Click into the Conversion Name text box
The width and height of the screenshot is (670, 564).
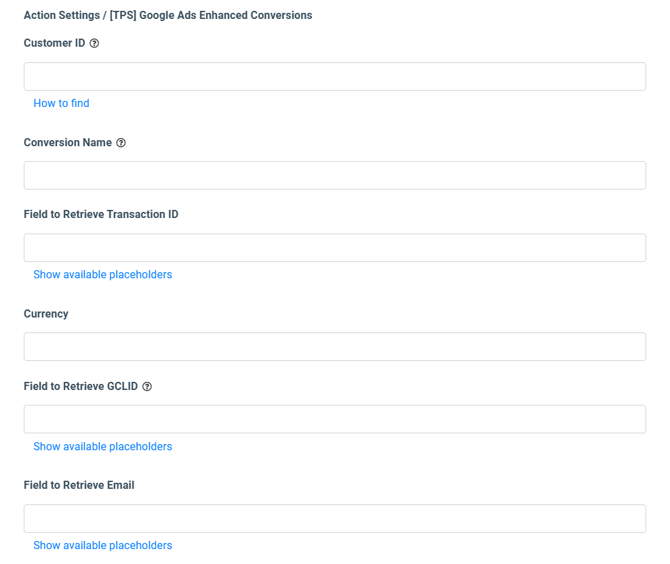tap(334, 176)
